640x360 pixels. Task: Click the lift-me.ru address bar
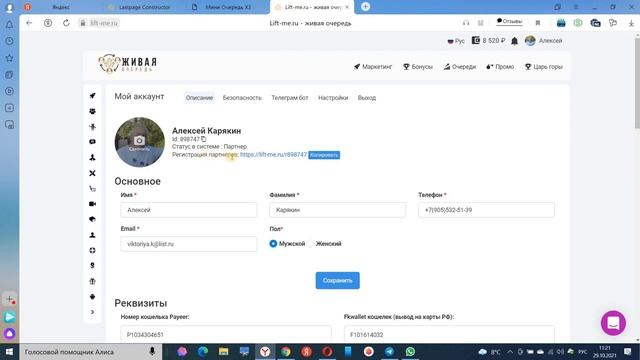coord(100,23)
